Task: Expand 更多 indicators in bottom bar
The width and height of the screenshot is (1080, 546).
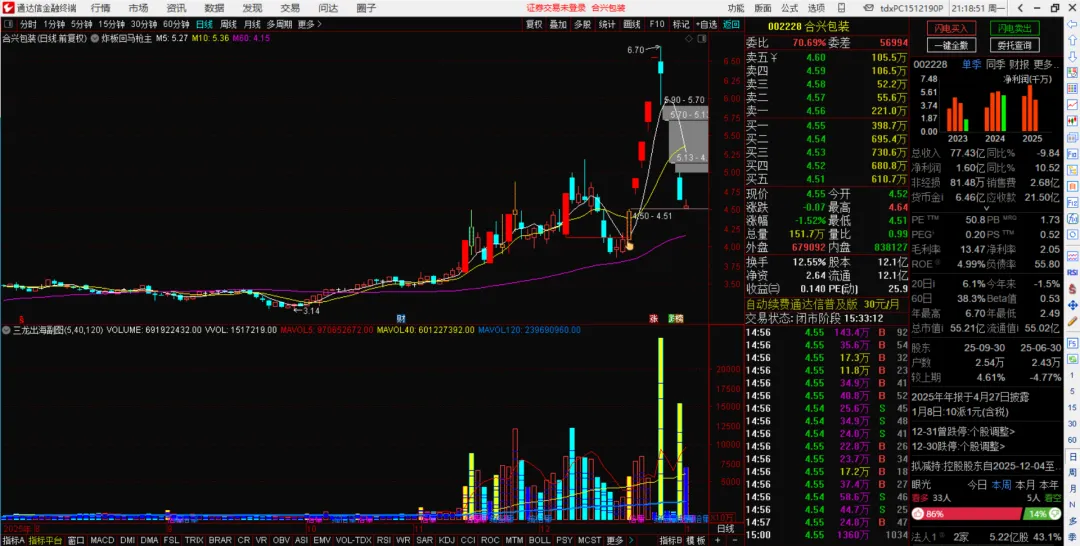Action: 614,540
